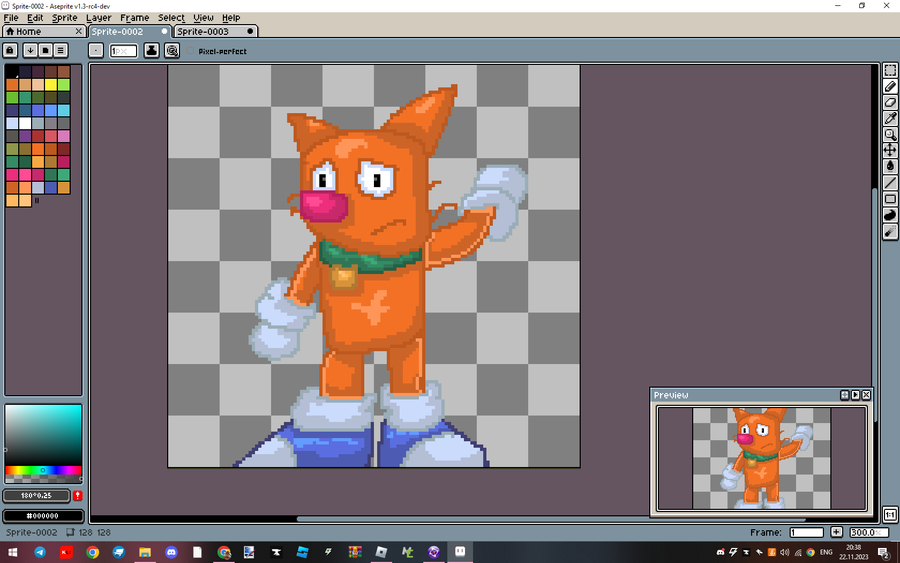Click the Sprite-0002 status bar text

point(32,532)
